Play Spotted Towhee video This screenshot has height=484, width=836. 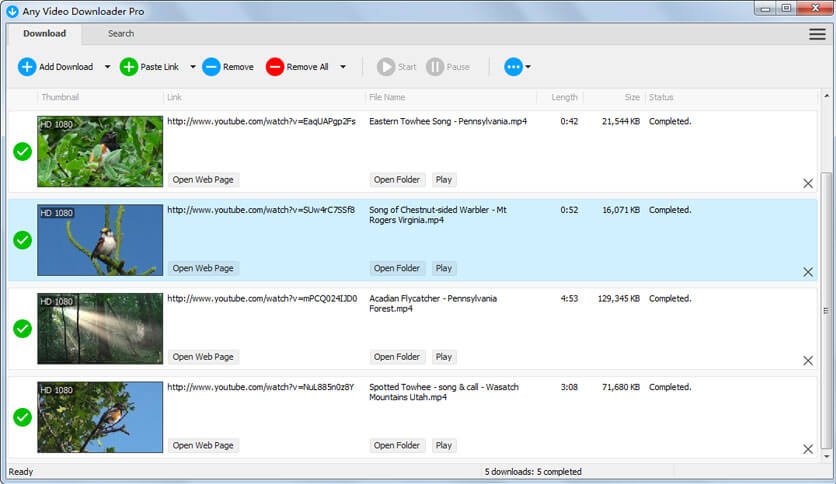point(444,445)
